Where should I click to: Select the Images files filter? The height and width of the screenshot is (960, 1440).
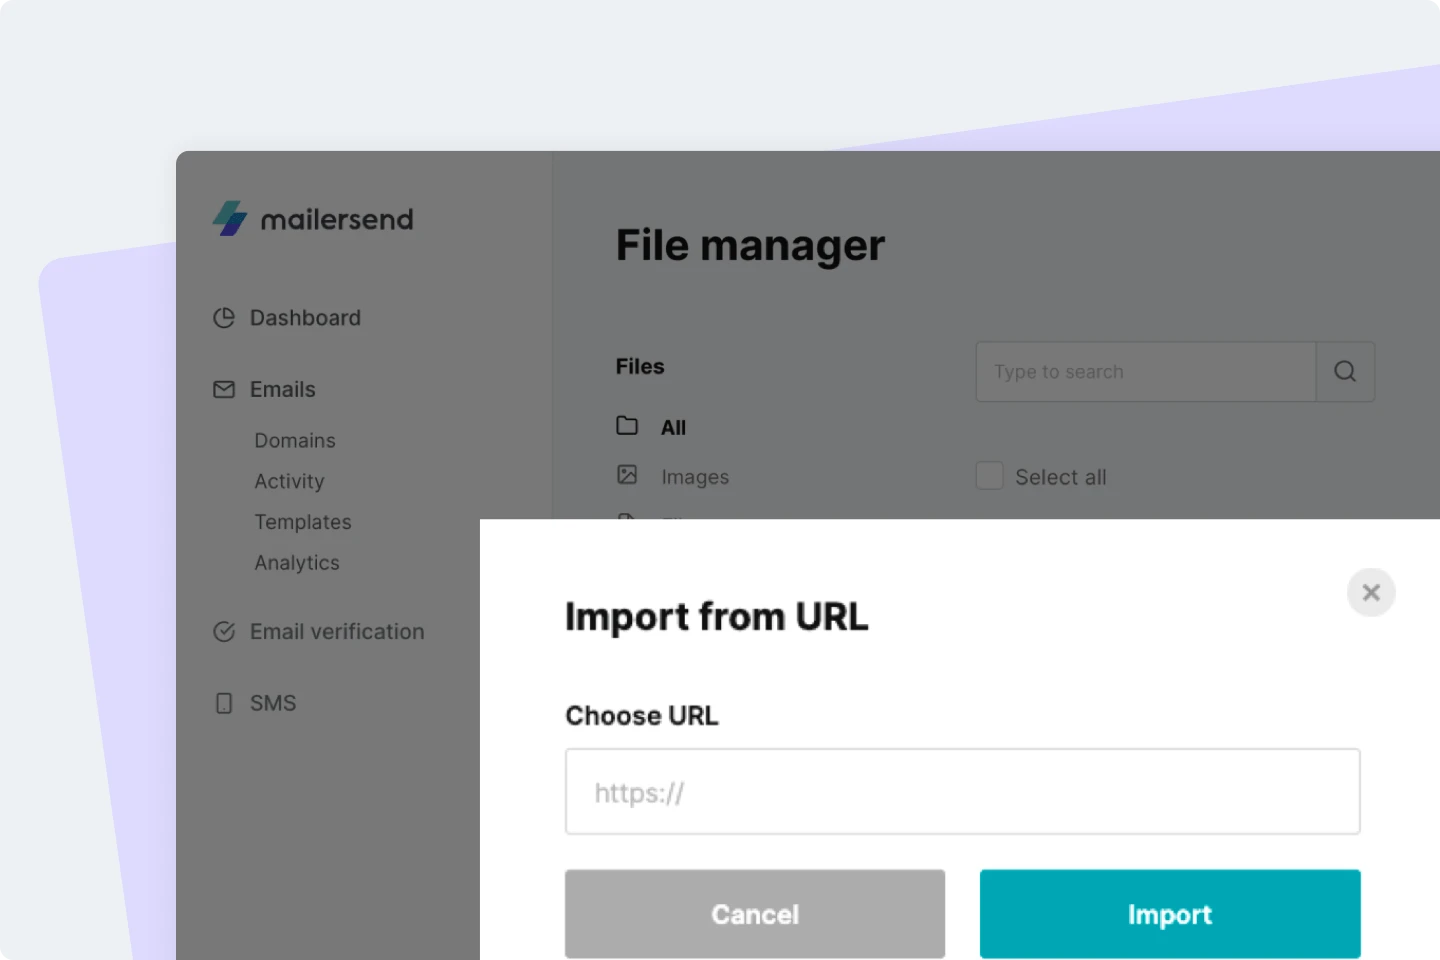point(695,478)
